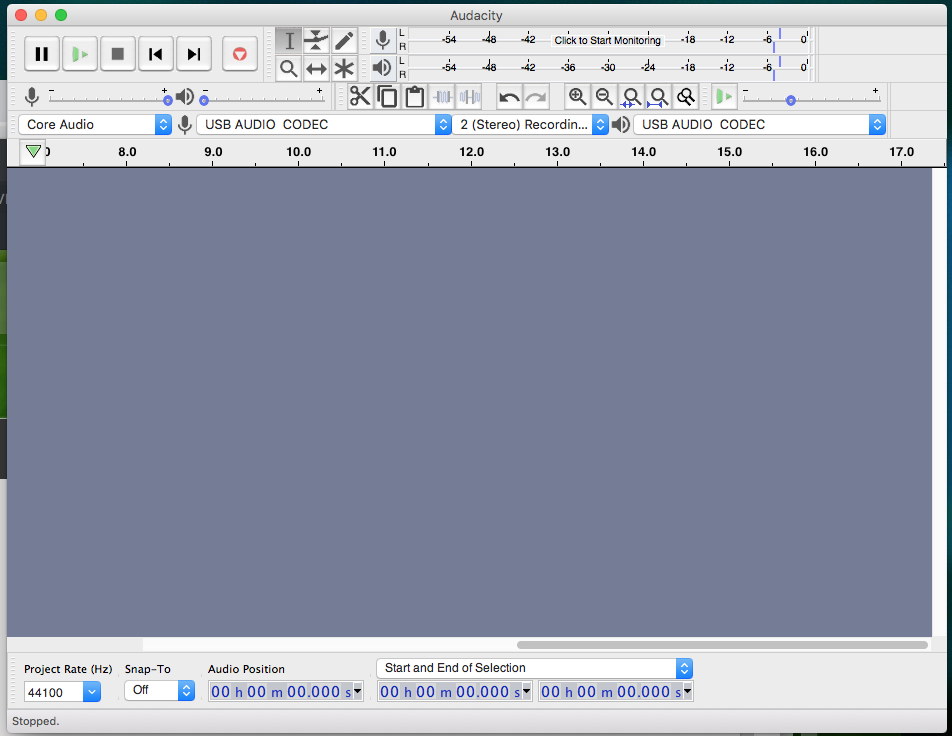Click to Start Monitoring on record meter
Screen dimensions: 952x736
tap(607, 41)
